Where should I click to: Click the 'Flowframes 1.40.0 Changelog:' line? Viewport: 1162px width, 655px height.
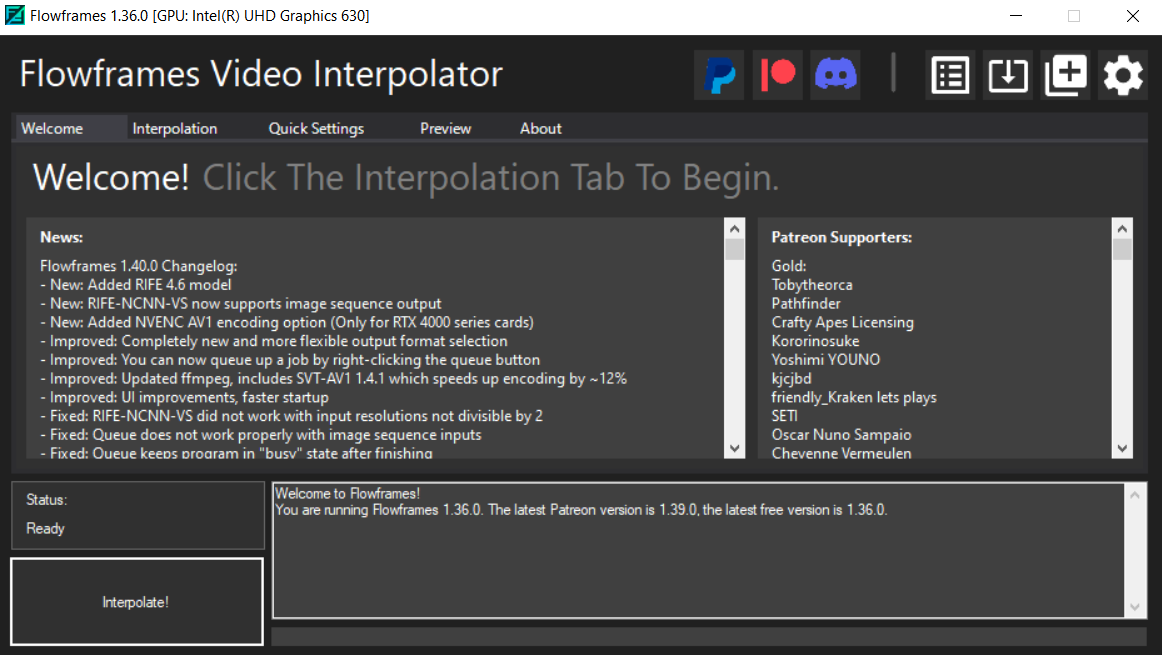[139, 266]
